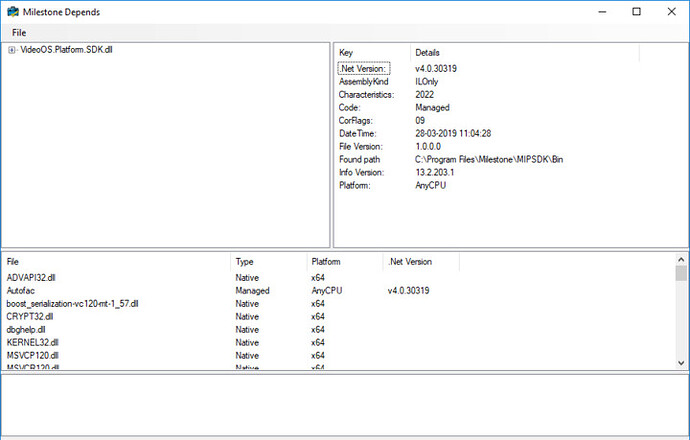
Task: Sort by the .Net Version column header
Action: 409,262
